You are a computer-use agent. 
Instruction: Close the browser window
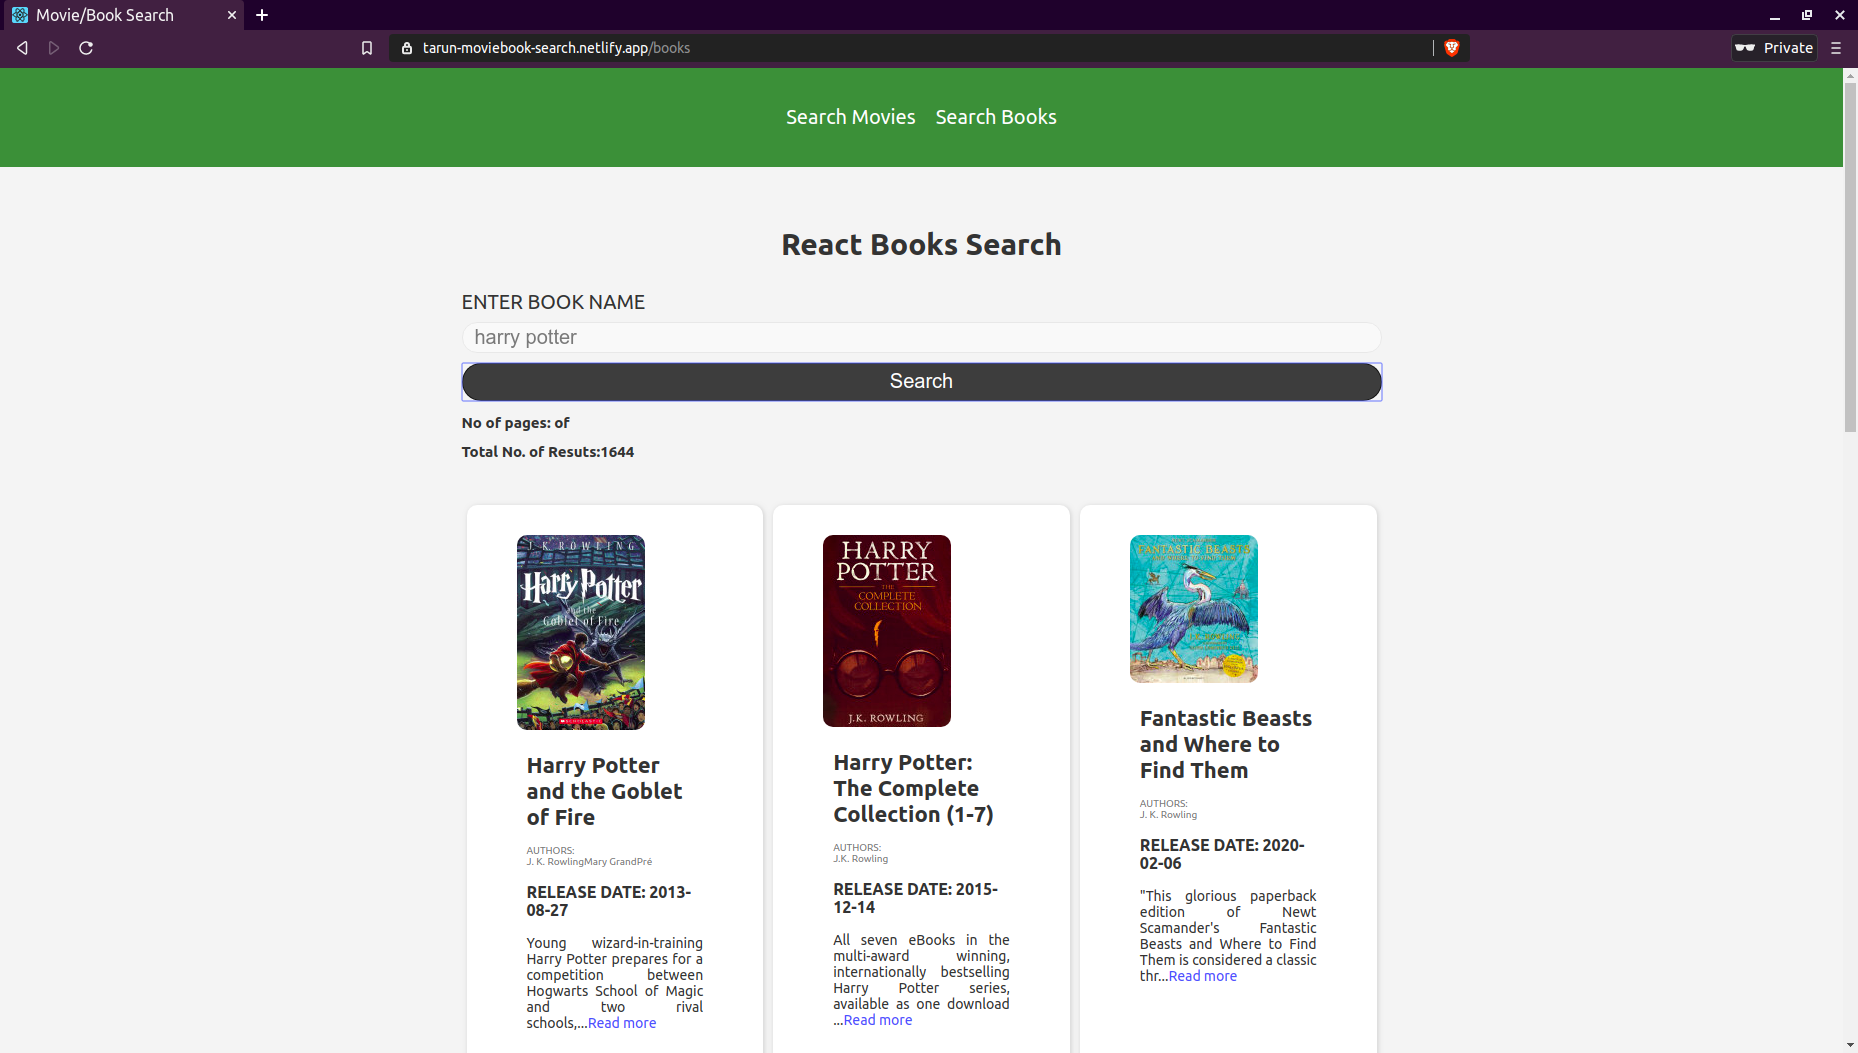pos(1840,15)
